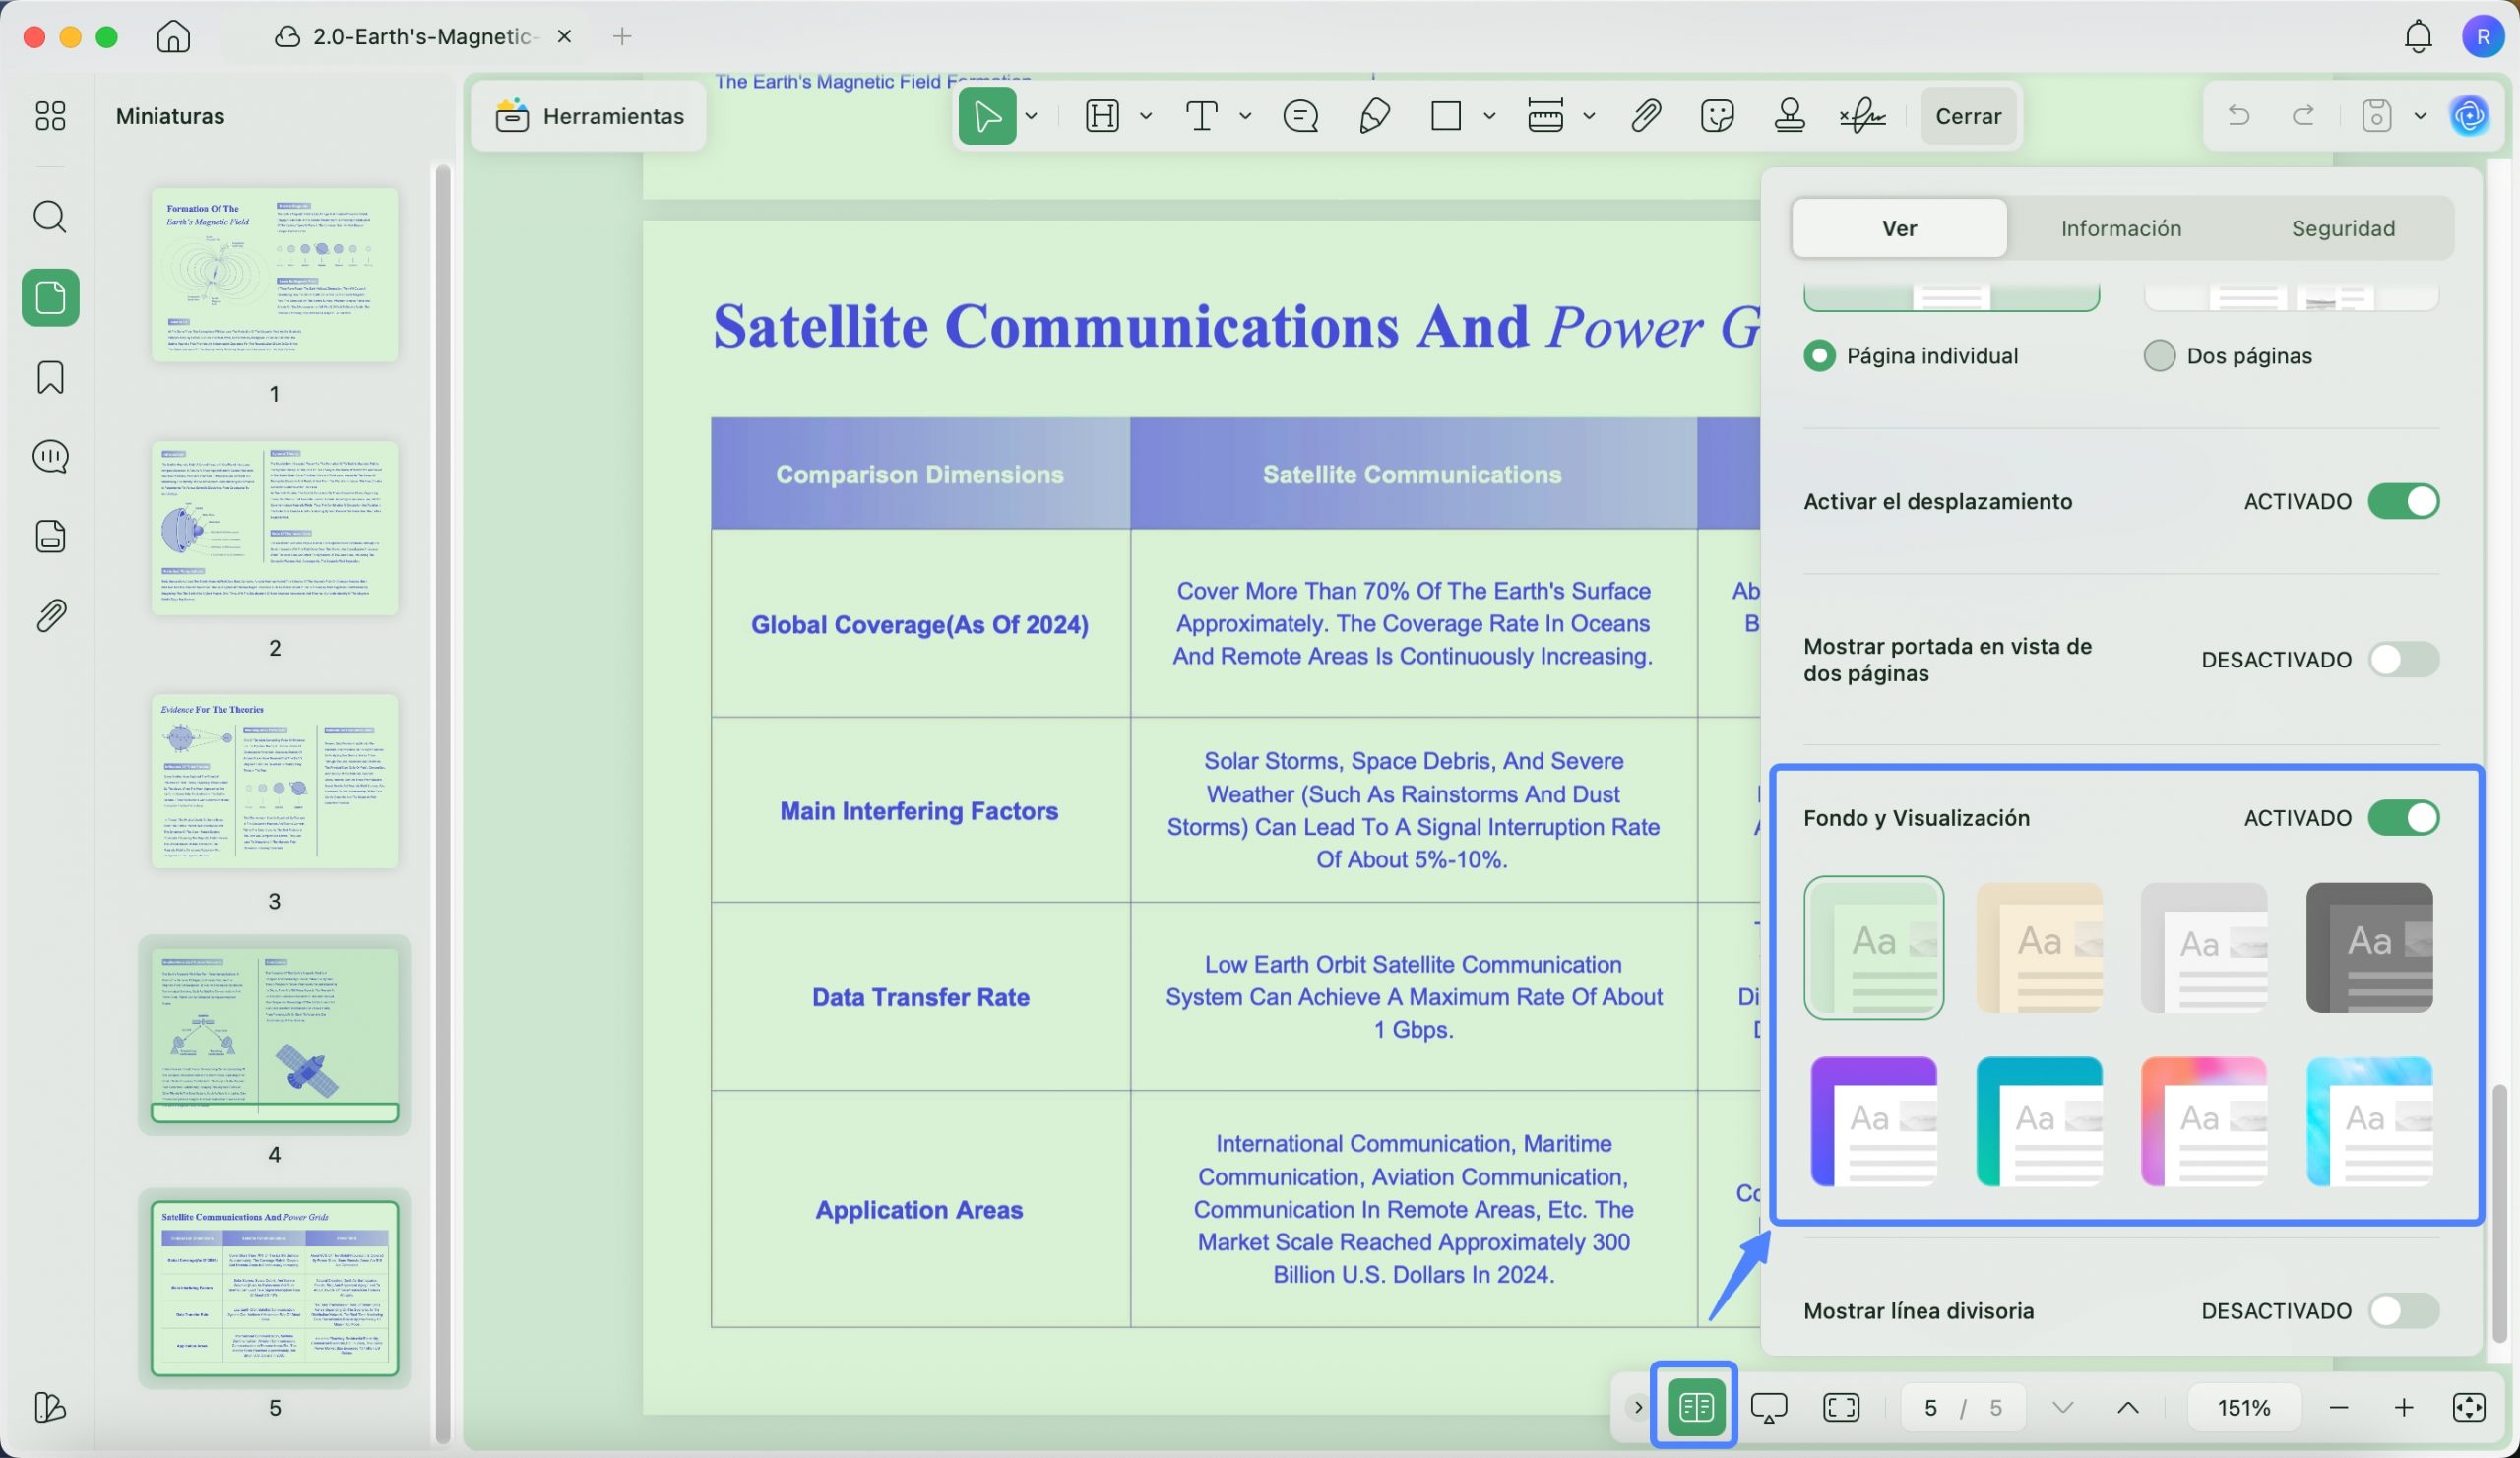Select the sticky note comment tool
2520x1458 pixels.
pyautogui.click(x=1300, y=116)
